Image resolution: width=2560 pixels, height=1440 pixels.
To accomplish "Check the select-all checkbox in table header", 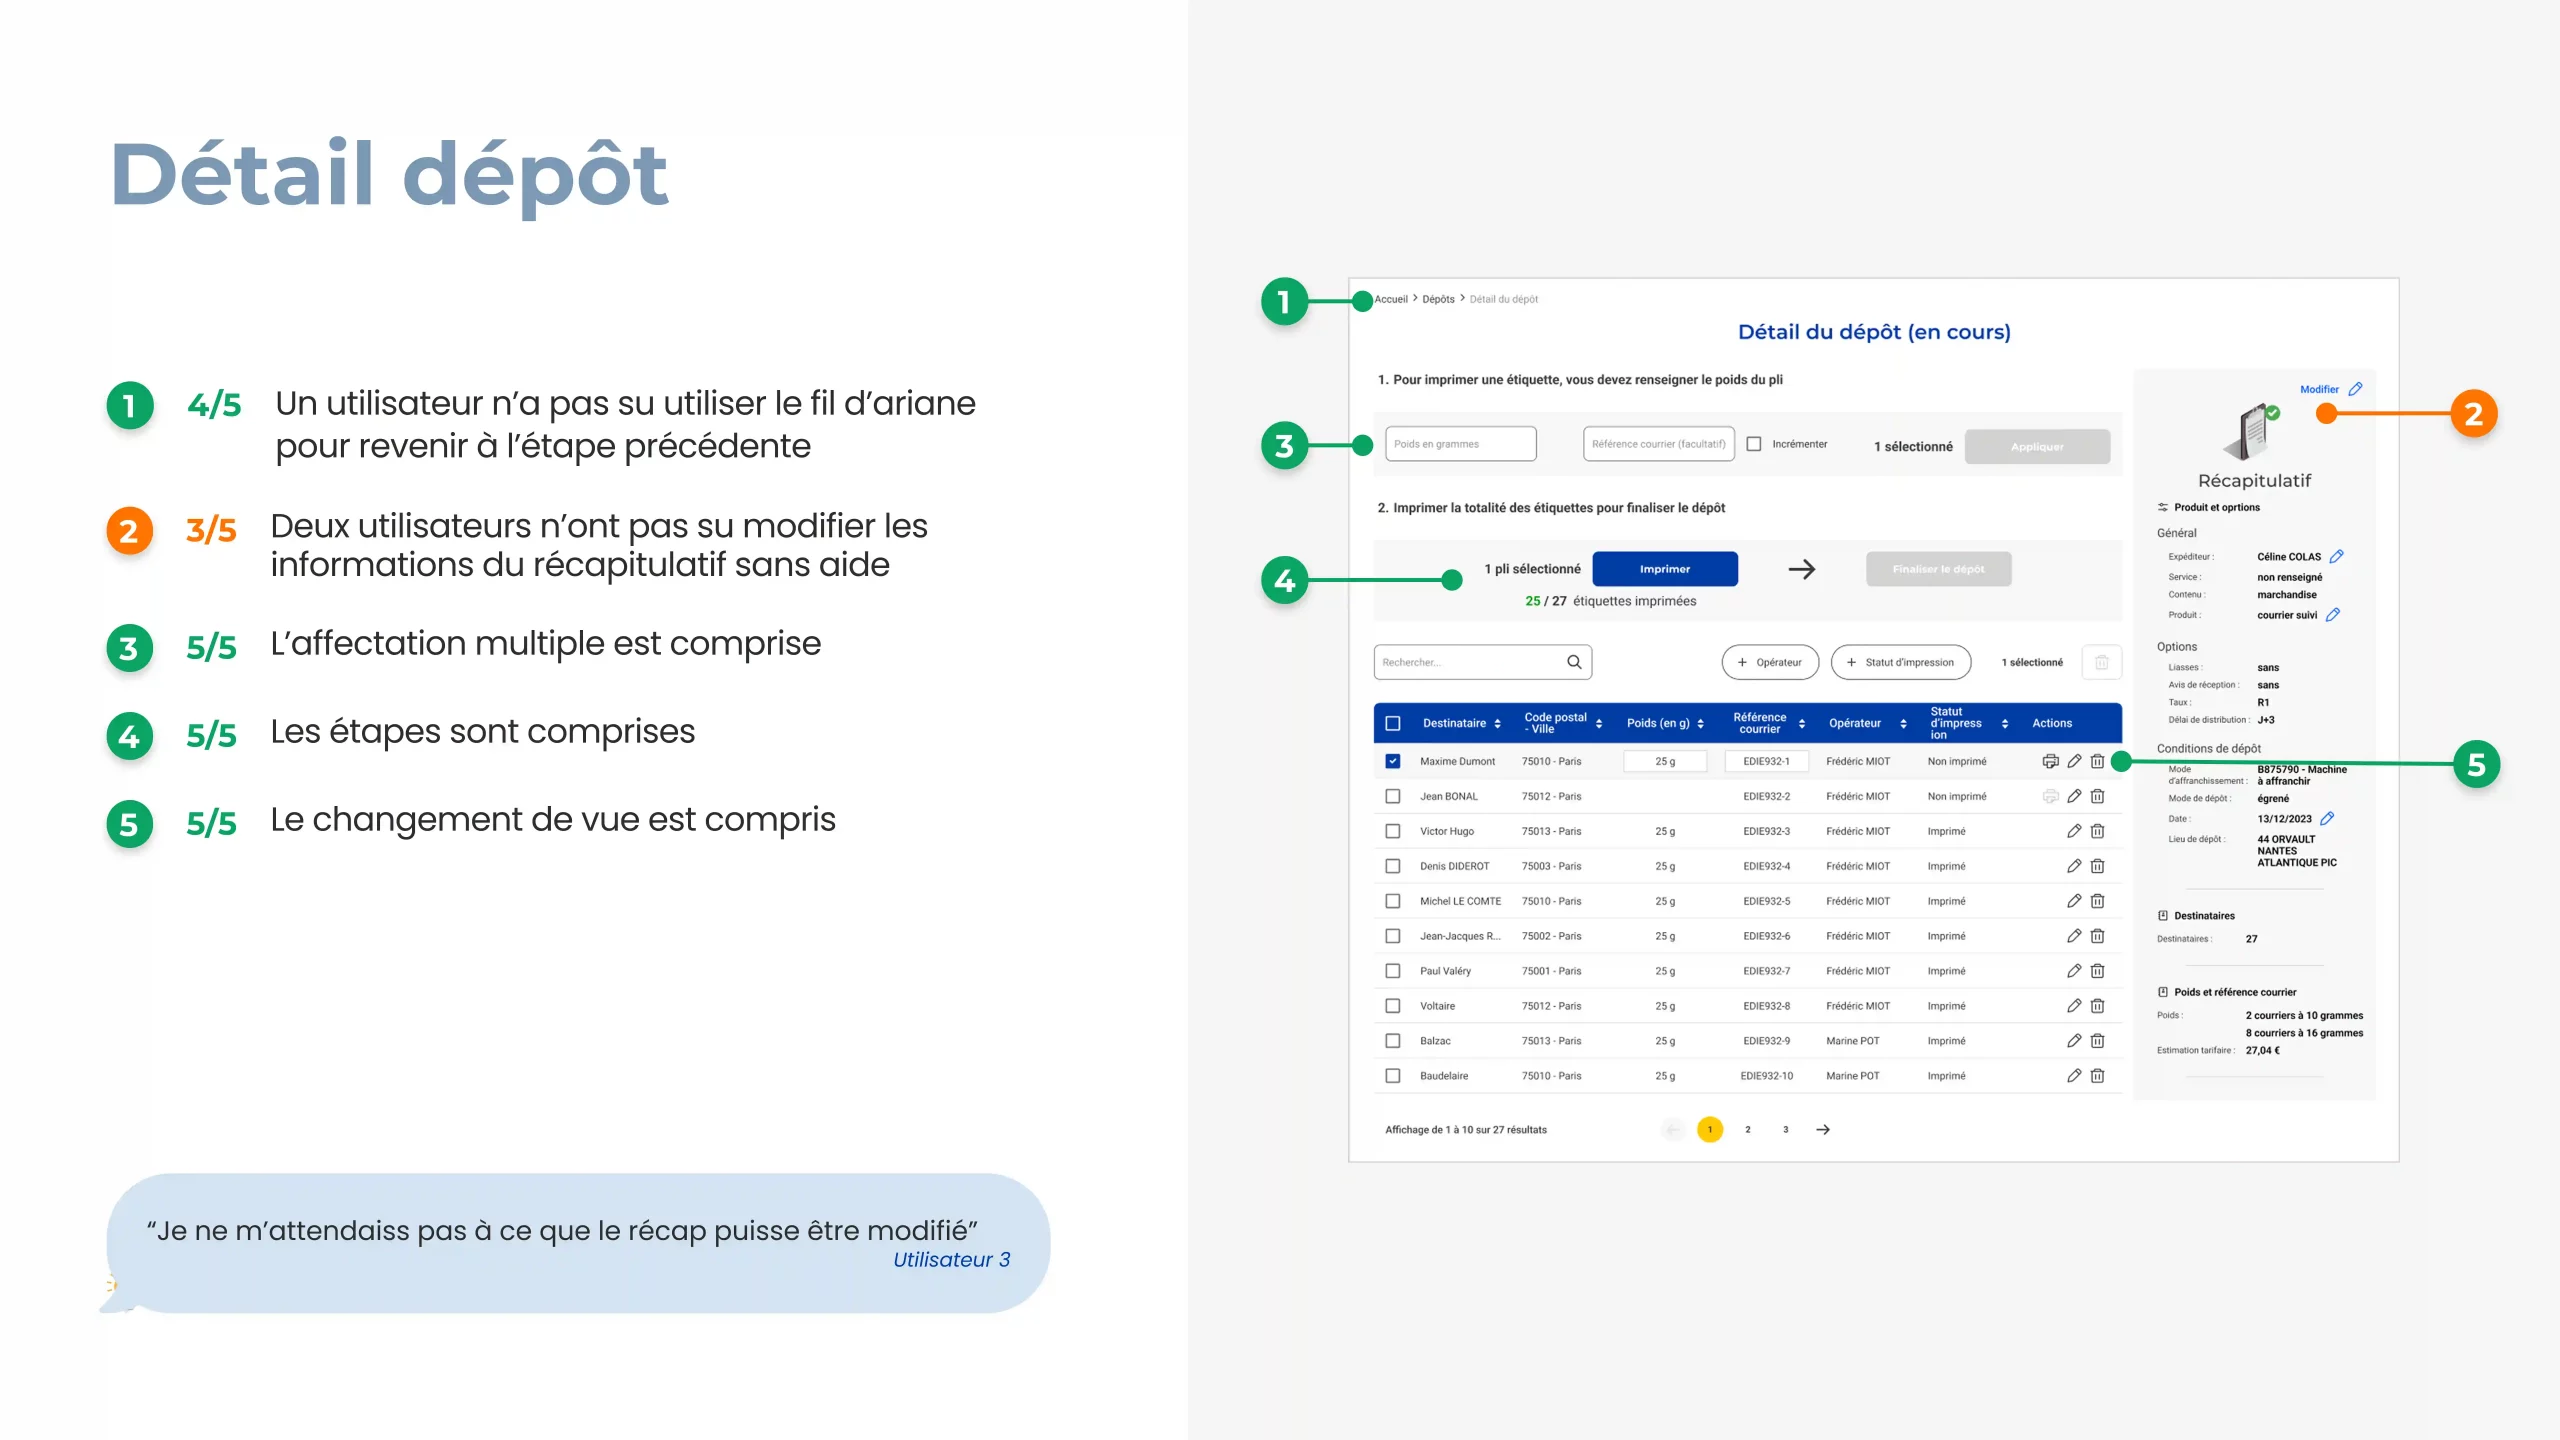I will point(1393,723).
